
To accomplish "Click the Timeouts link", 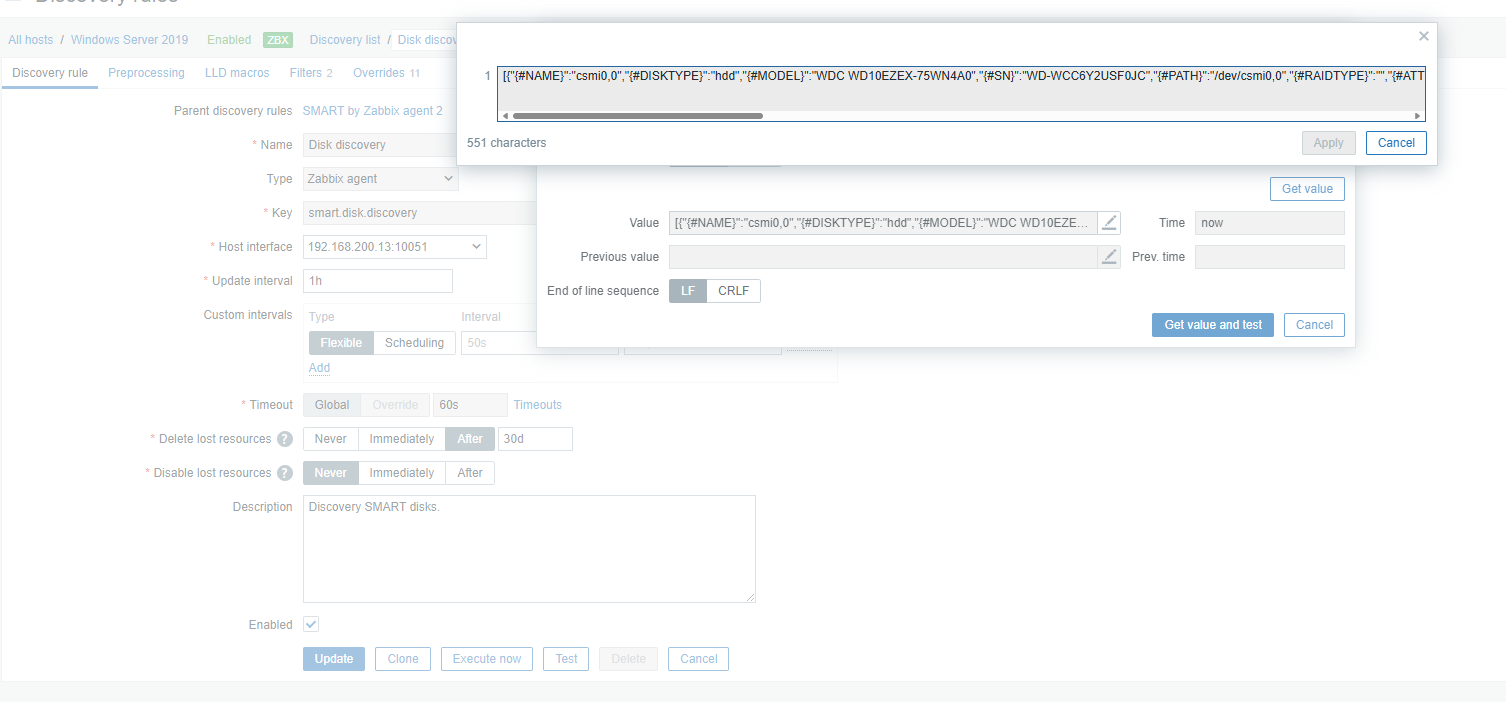I will 537,405.
